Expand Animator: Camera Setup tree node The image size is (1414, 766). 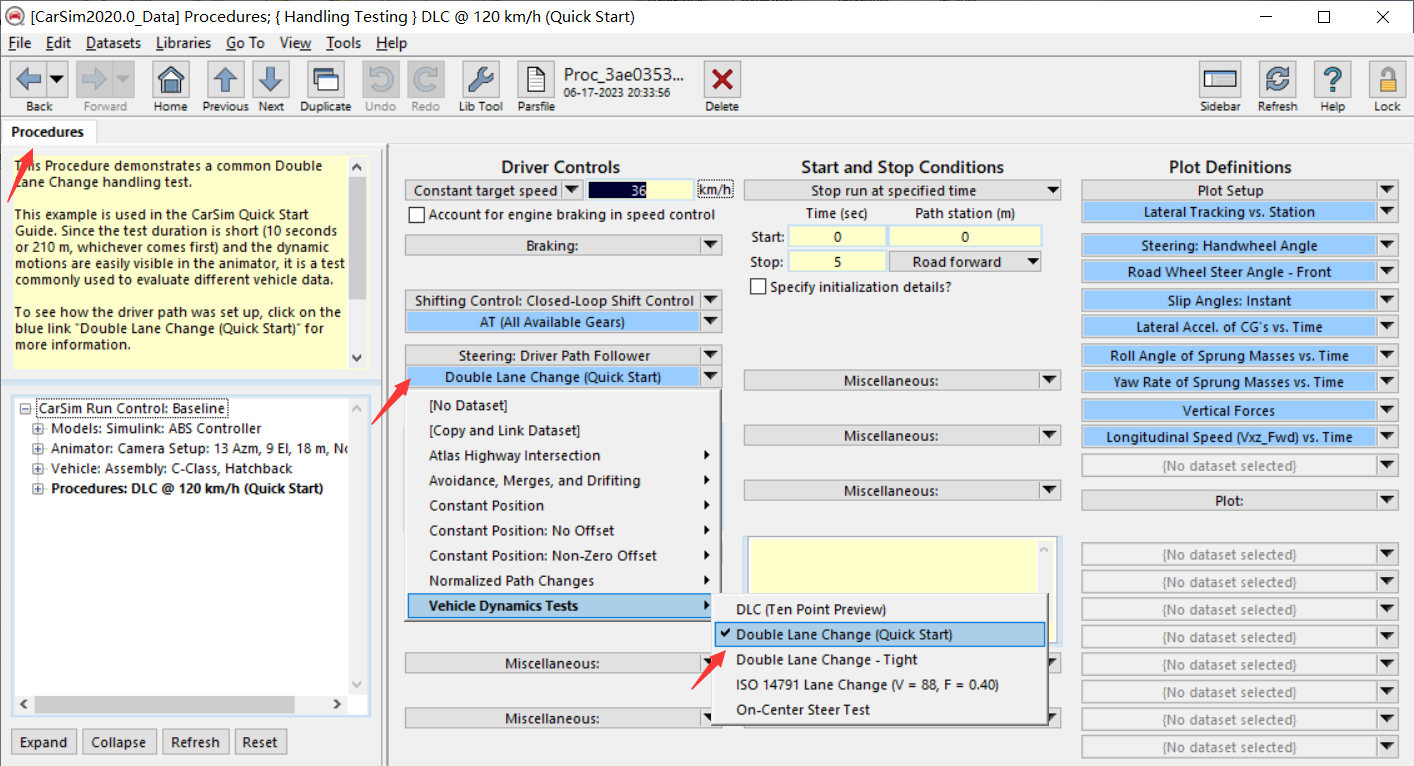click(x=39, y=449)
